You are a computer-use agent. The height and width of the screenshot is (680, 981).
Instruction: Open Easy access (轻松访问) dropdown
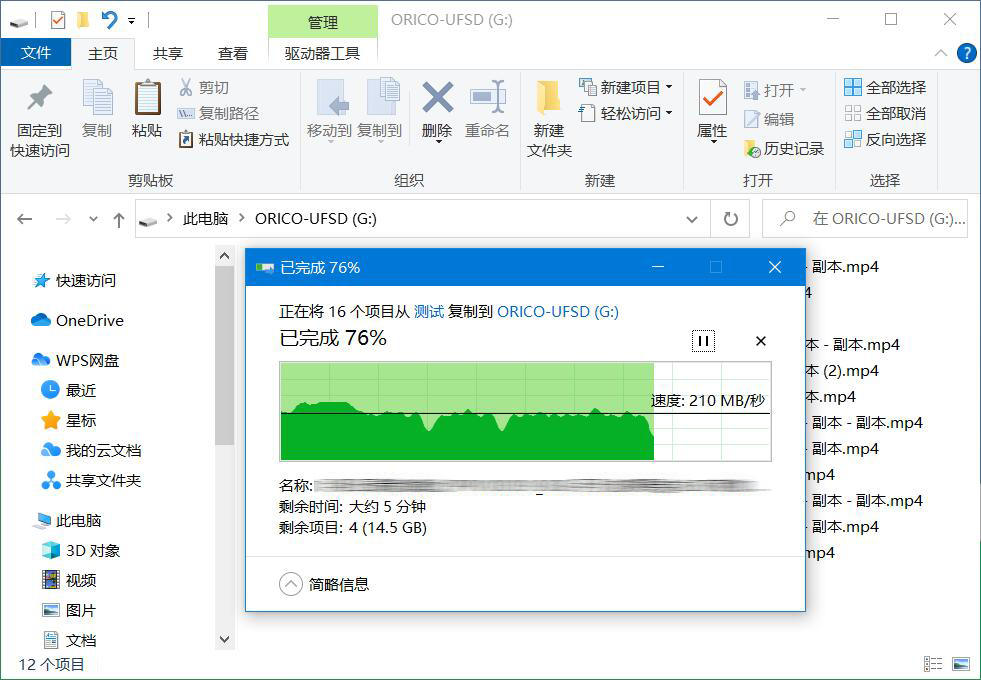tap(626, 113)
